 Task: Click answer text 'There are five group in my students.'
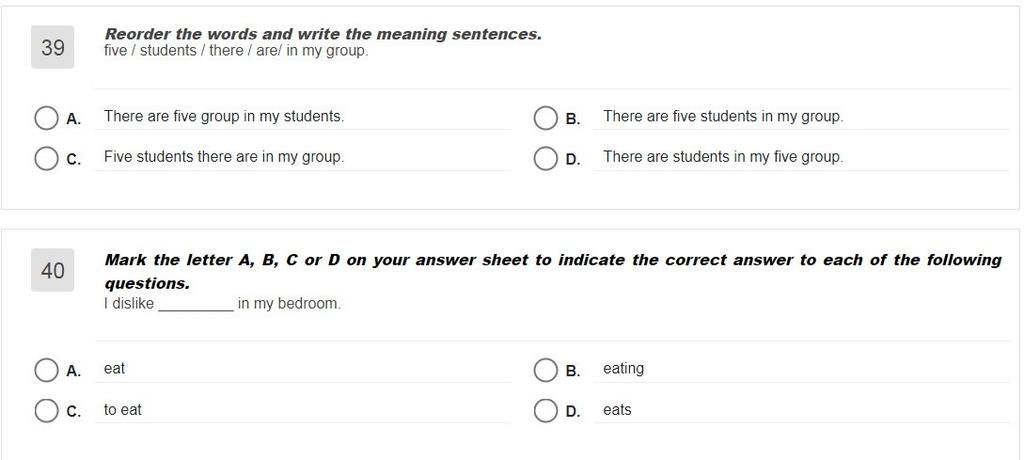[224, 116]
